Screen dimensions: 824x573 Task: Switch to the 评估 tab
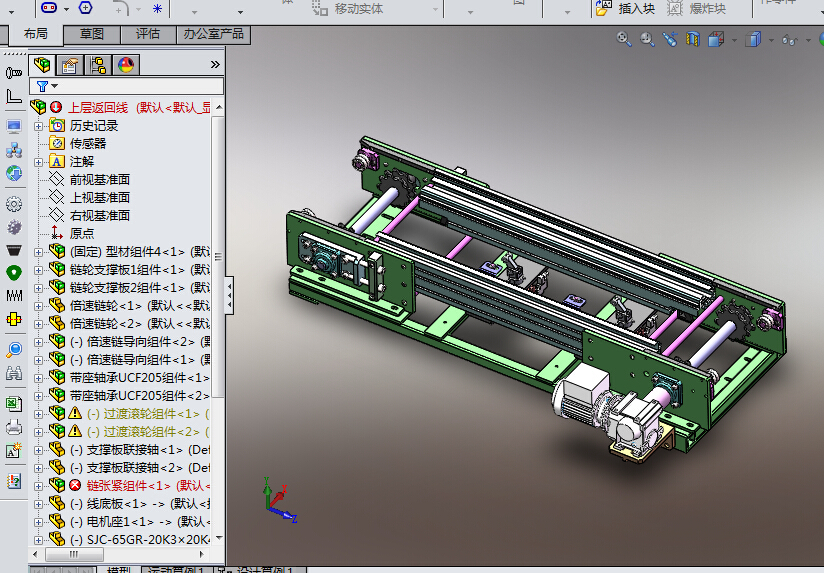(x=147, y=34)
